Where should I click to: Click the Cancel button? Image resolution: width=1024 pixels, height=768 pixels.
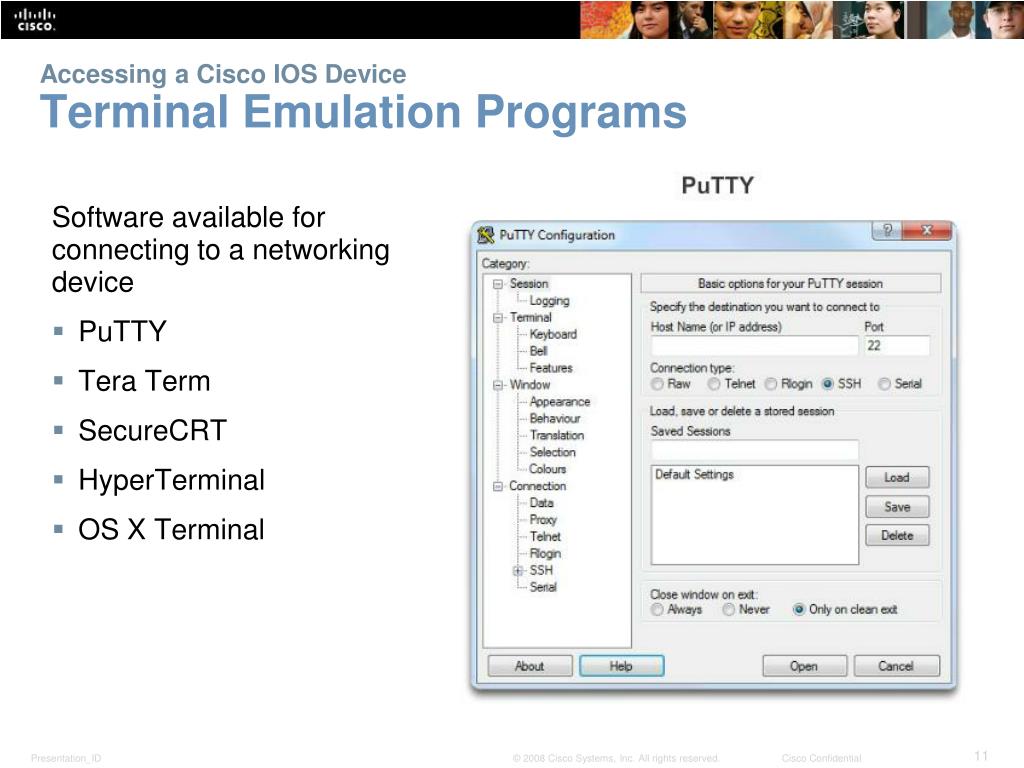click(896, 666)
